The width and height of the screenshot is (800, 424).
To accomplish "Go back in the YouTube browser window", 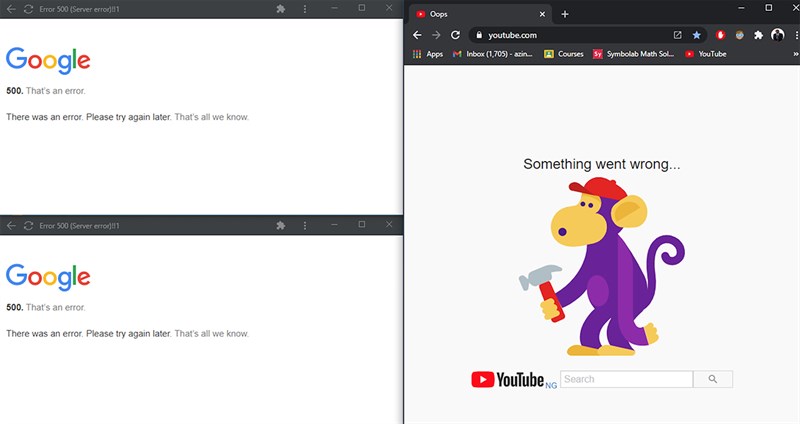I will click(x=417, y=35).
